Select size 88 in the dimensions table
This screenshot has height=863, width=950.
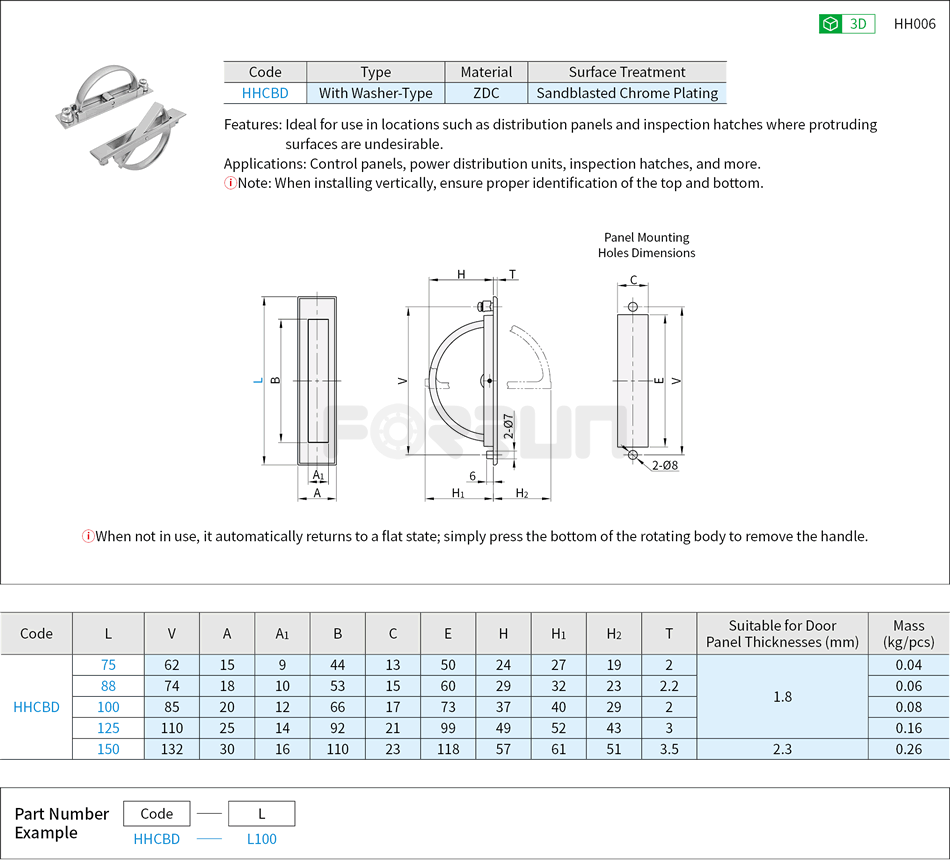point(107,686)
